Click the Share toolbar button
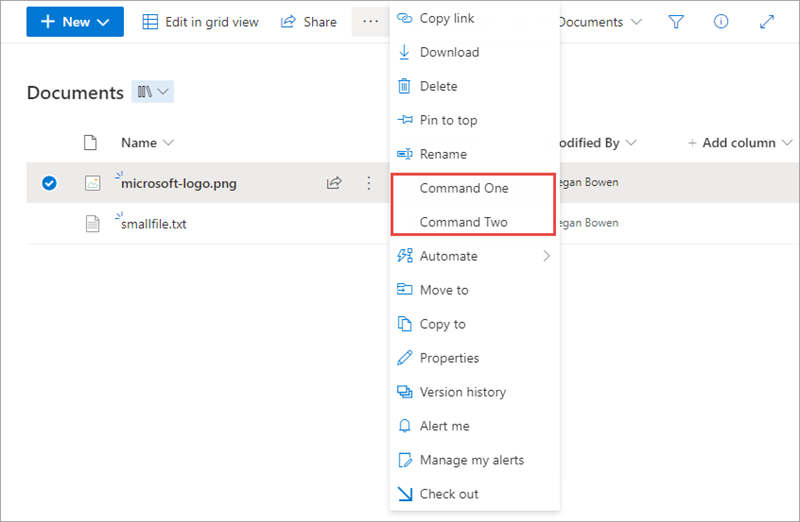 (309, 22)
